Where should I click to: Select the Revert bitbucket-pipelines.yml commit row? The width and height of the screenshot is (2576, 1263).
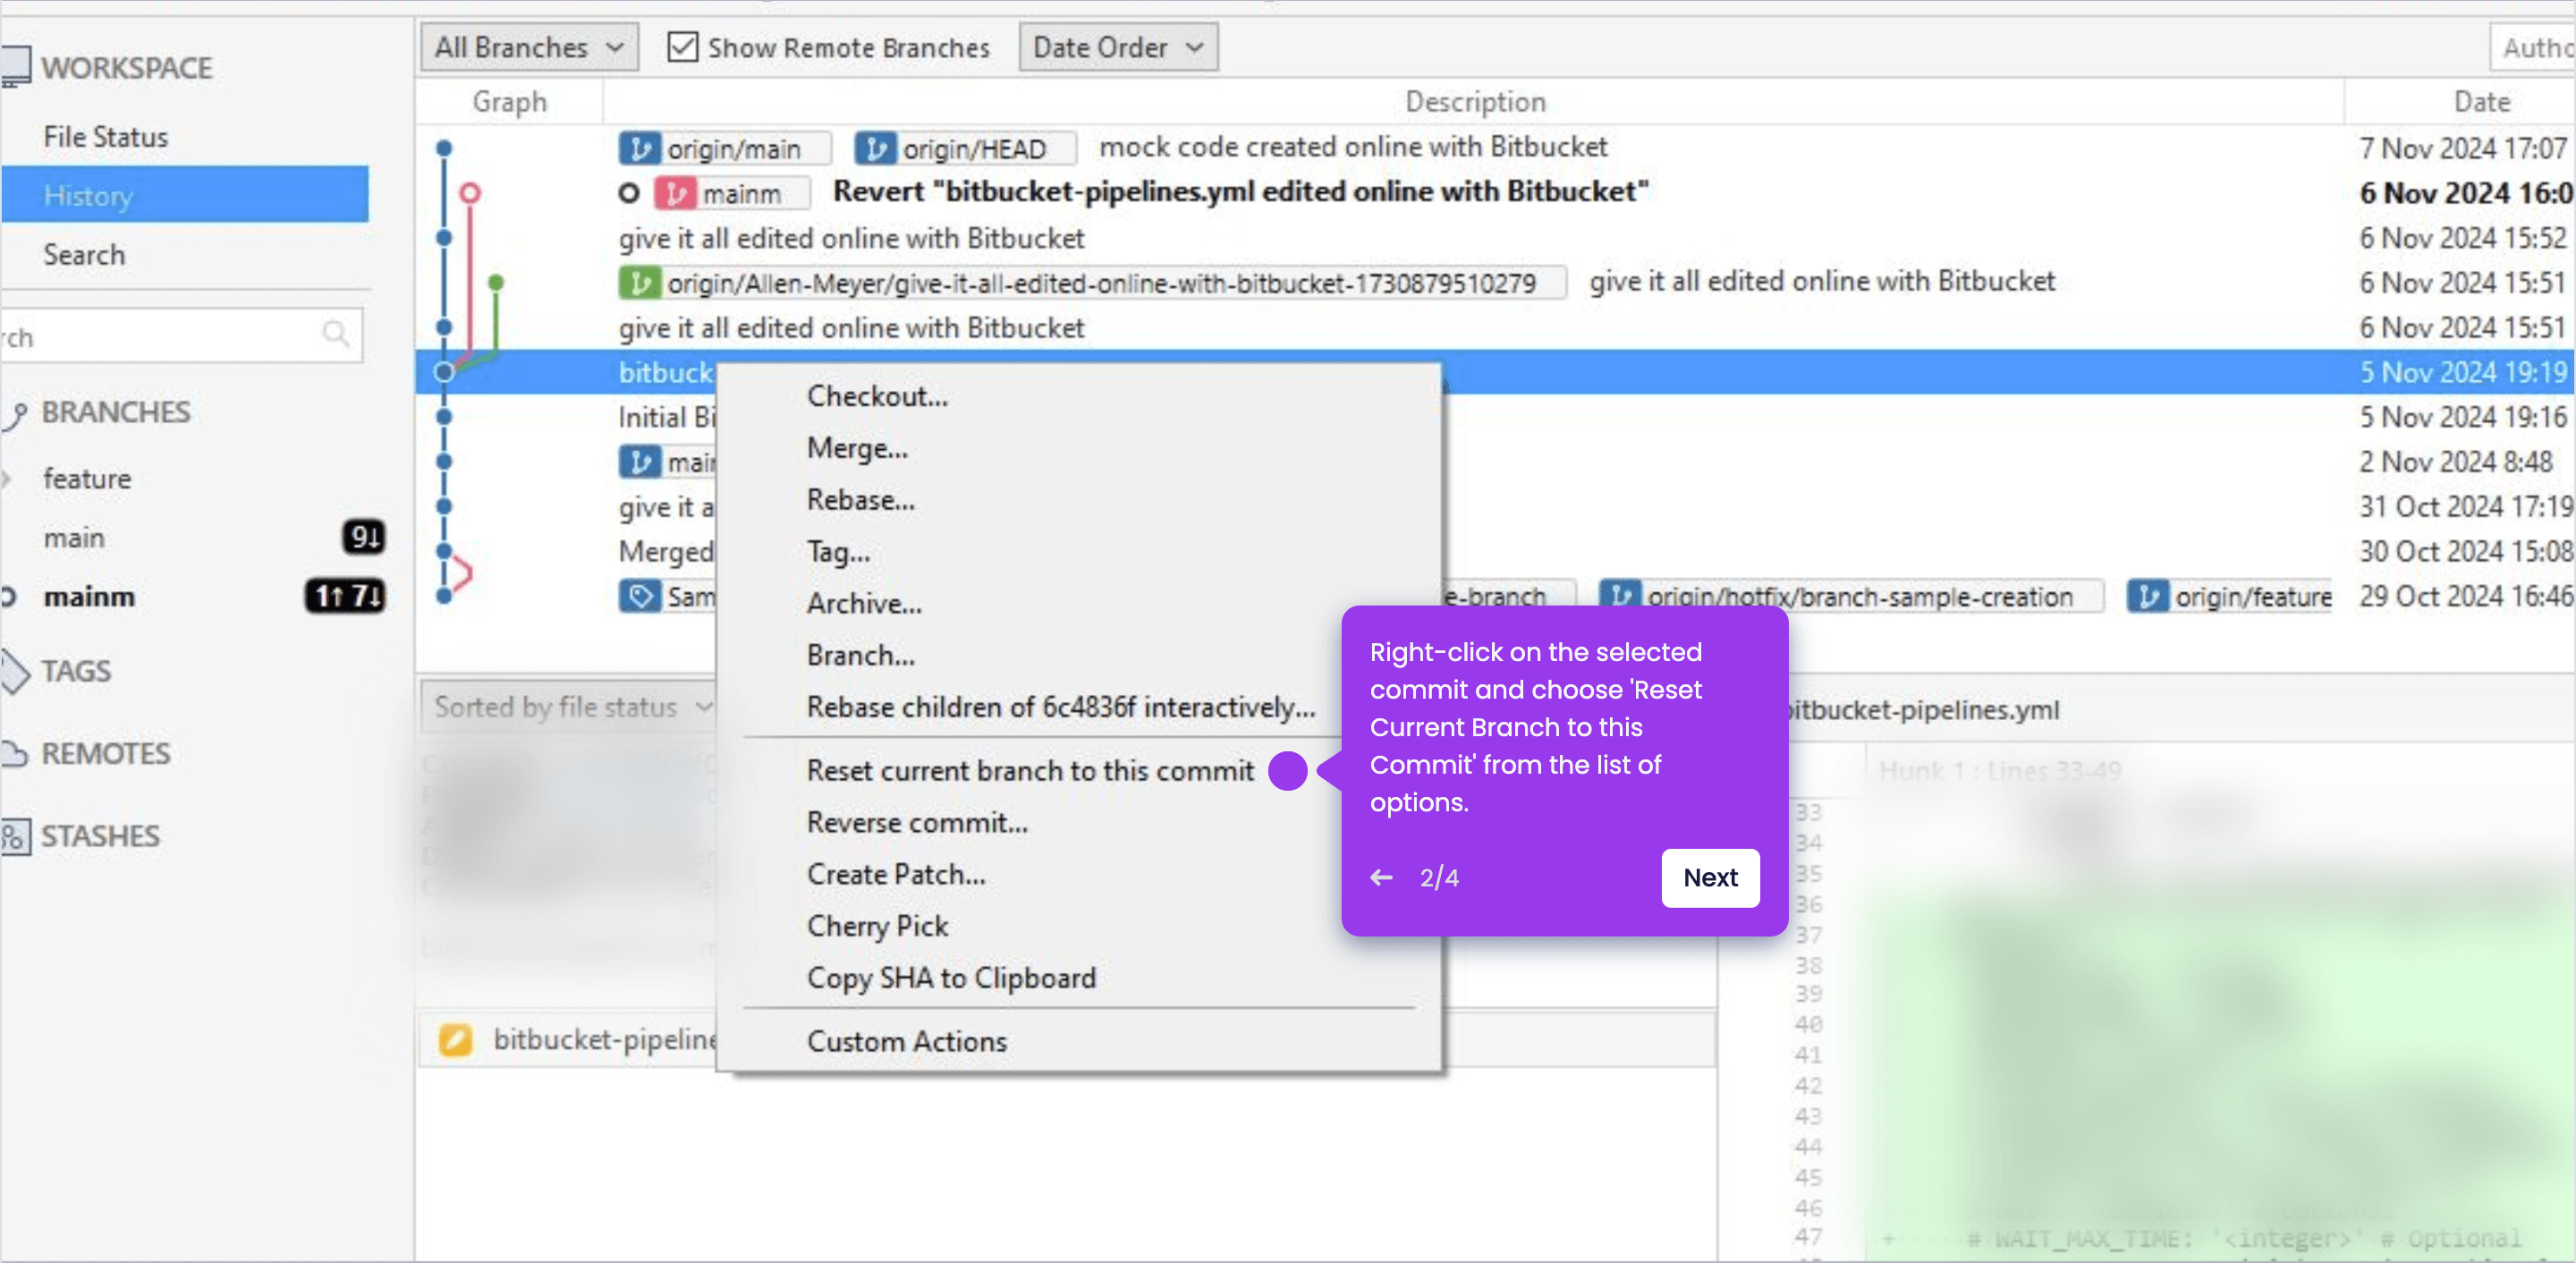pos(1240,191)
